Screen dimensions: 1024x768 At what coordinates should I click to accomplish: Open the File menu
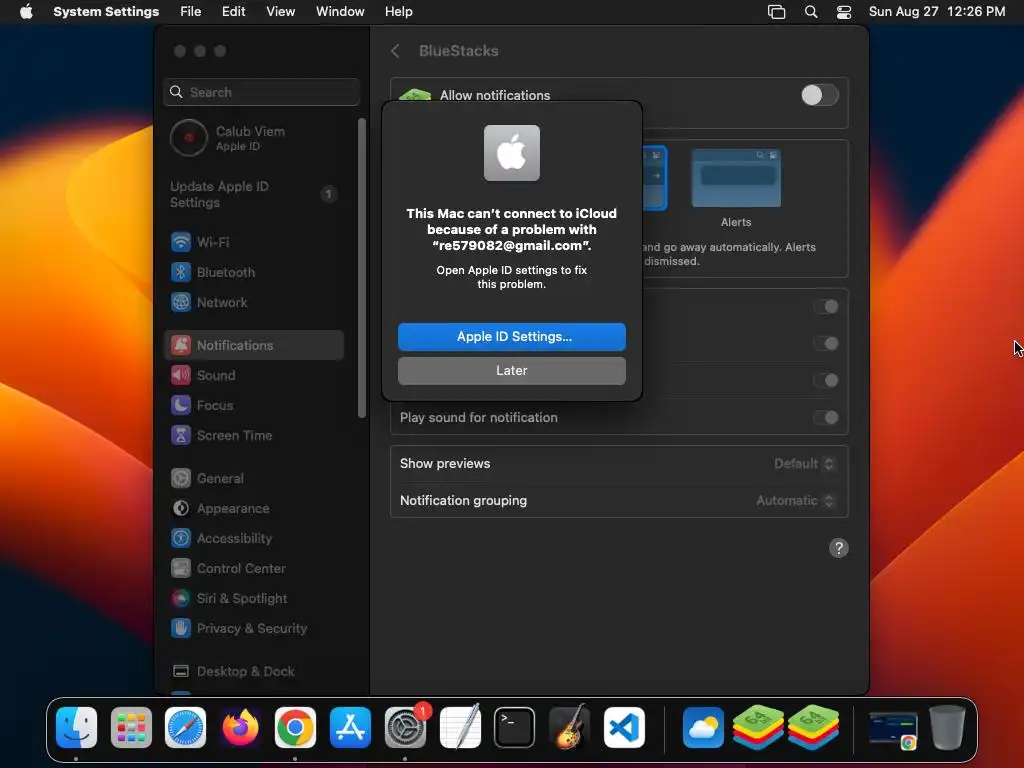(x=191, y=12)
